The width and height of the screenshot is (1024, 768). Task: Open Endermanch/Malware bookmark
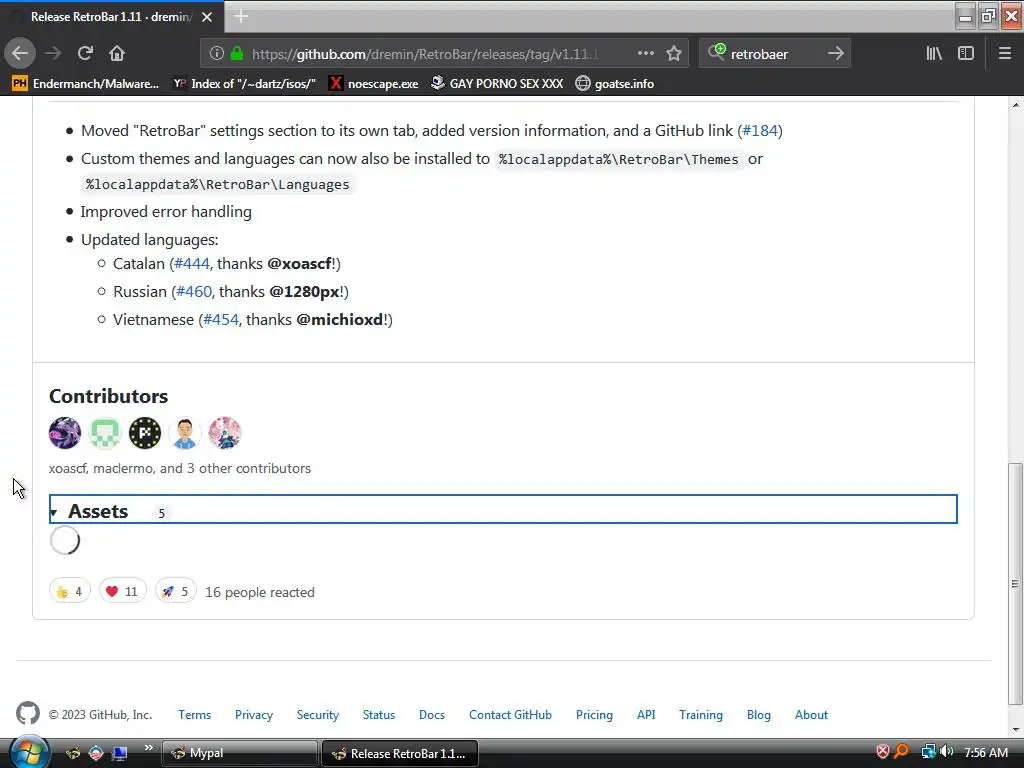pos(86,84)
